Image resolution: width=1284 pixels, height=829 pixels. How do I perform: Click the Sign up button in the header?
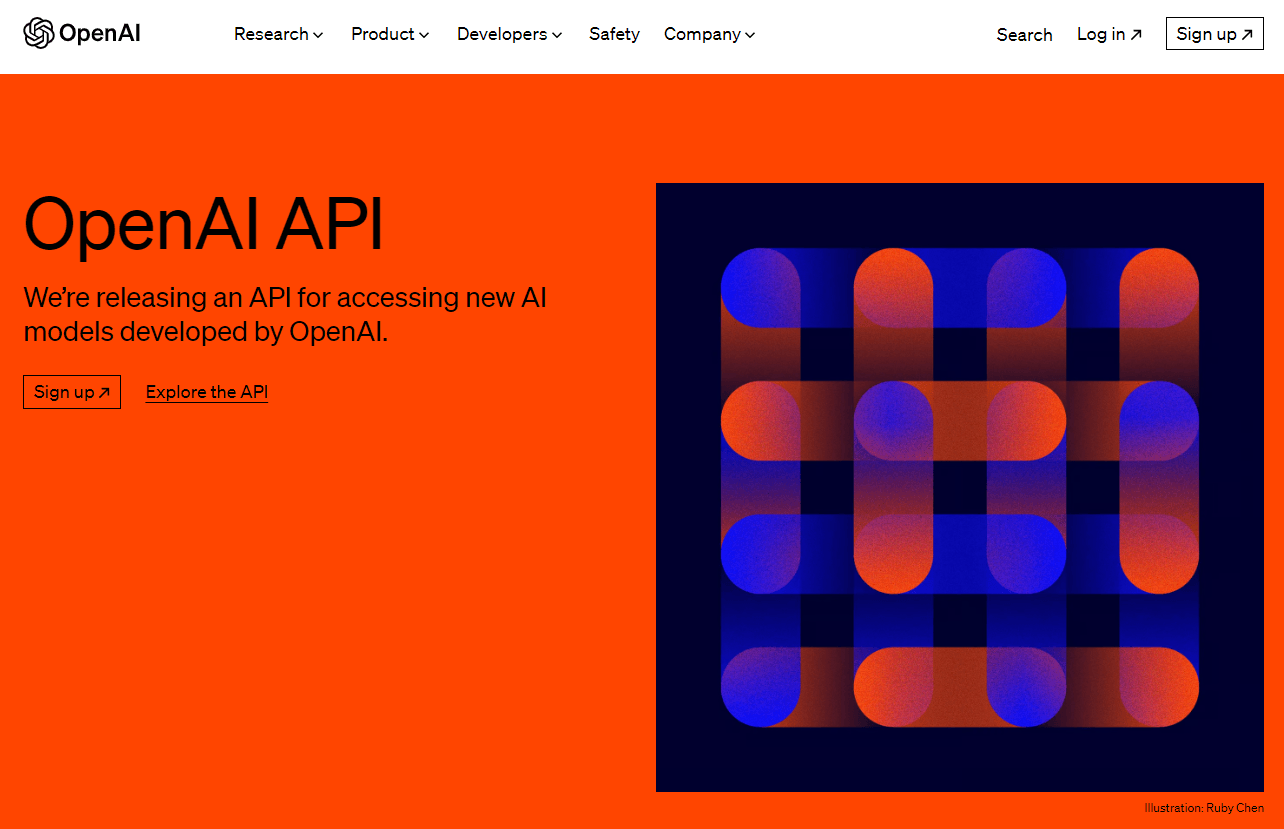pos(1214,33)
